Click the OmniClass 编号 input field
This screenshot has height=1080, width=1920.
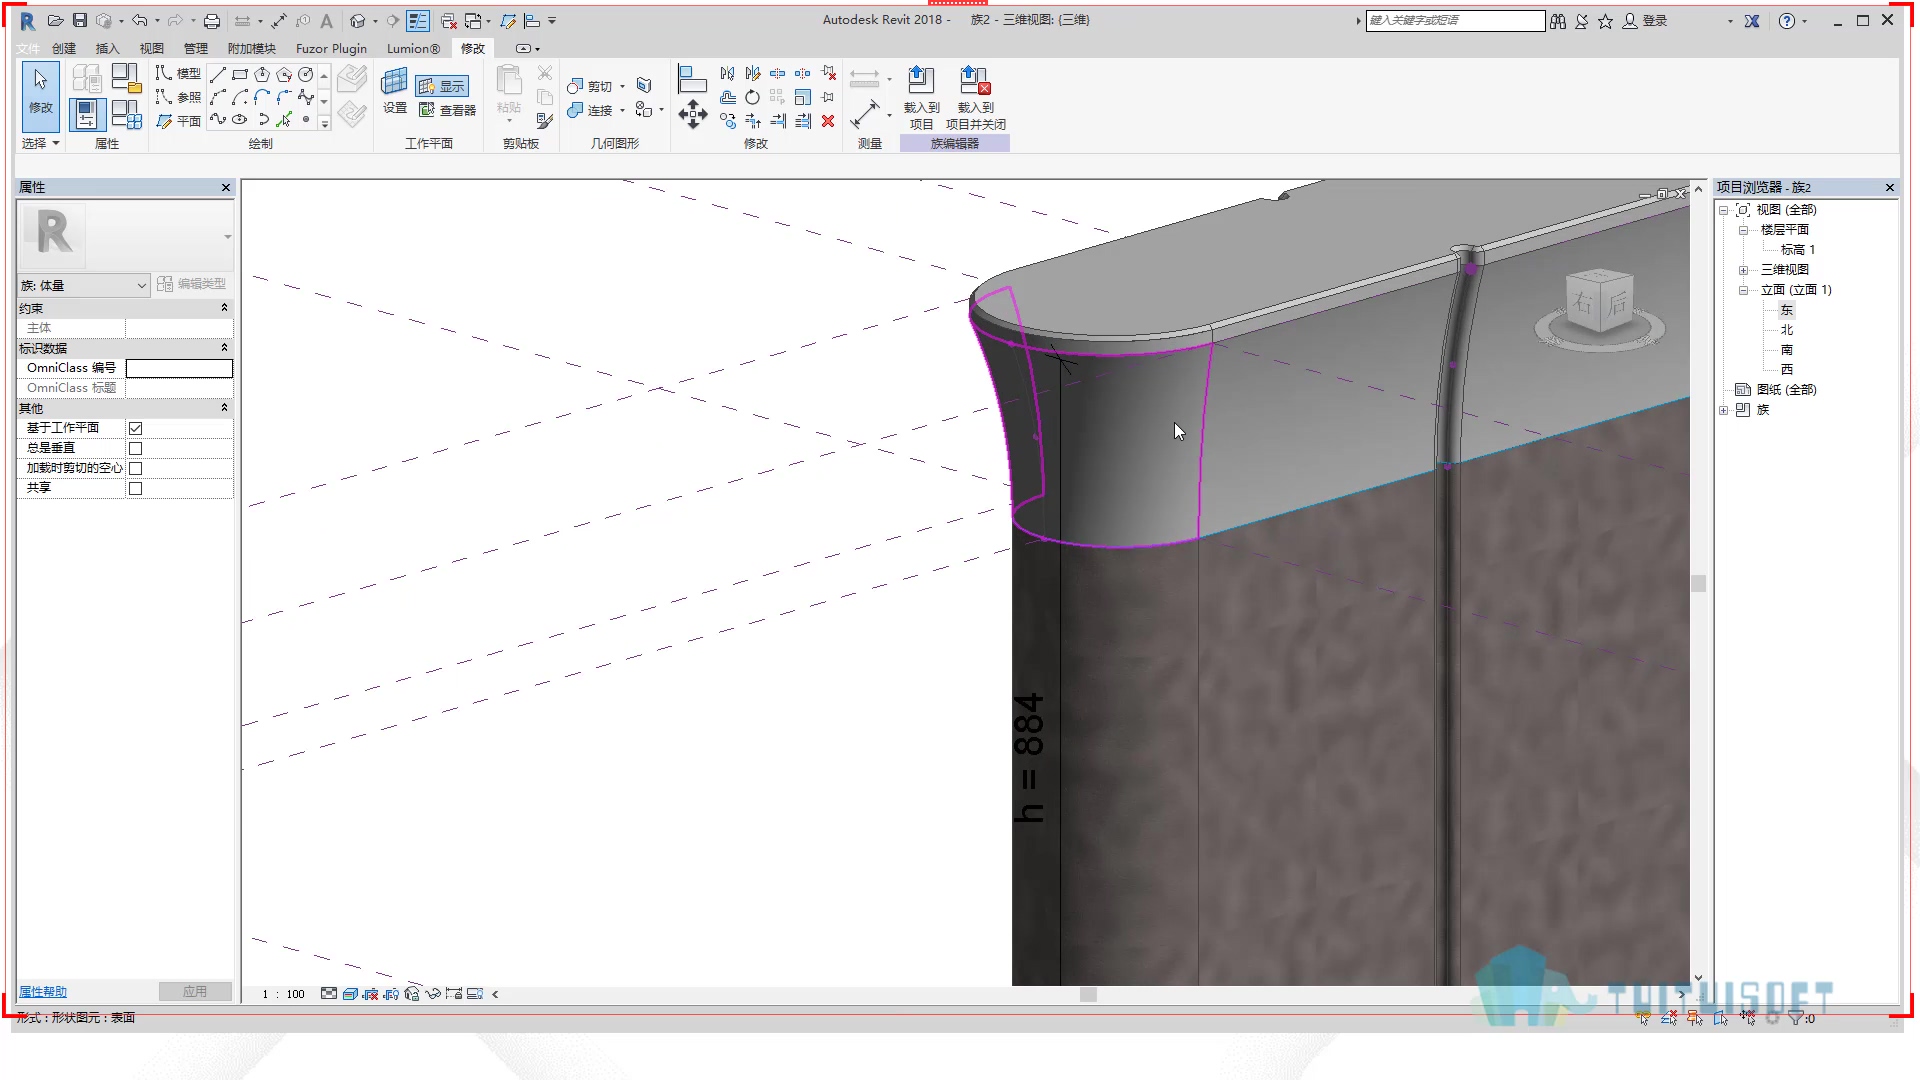coord(179,368)
